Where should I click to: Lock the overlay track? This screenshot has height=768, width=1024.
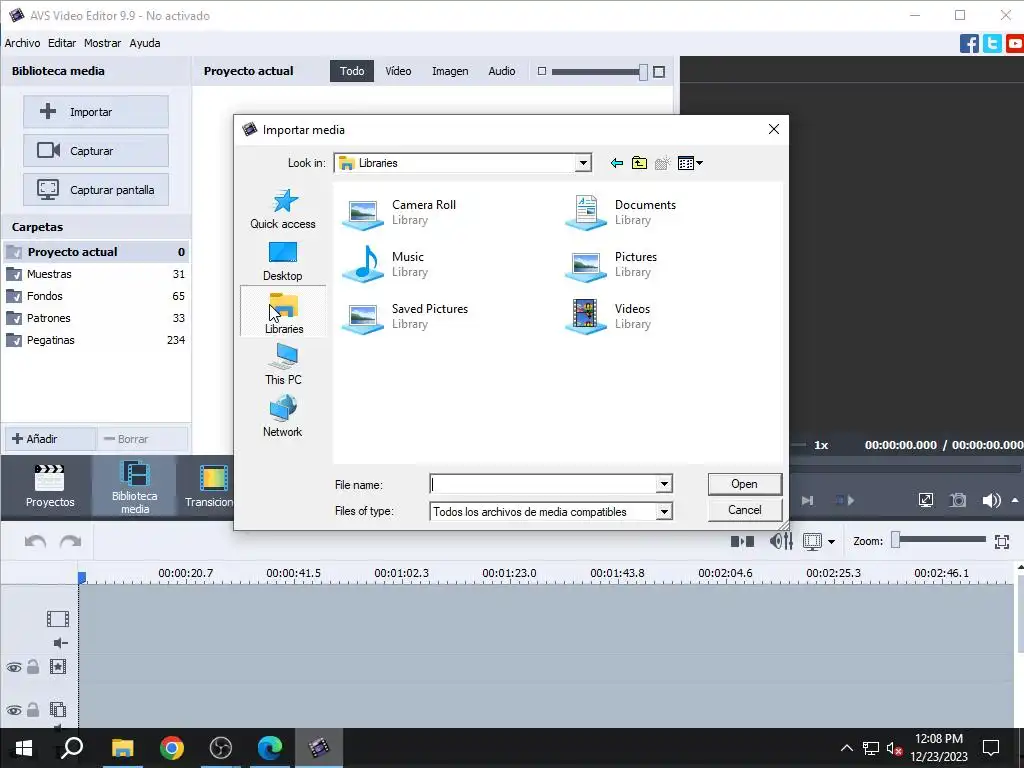pos(33,709)
